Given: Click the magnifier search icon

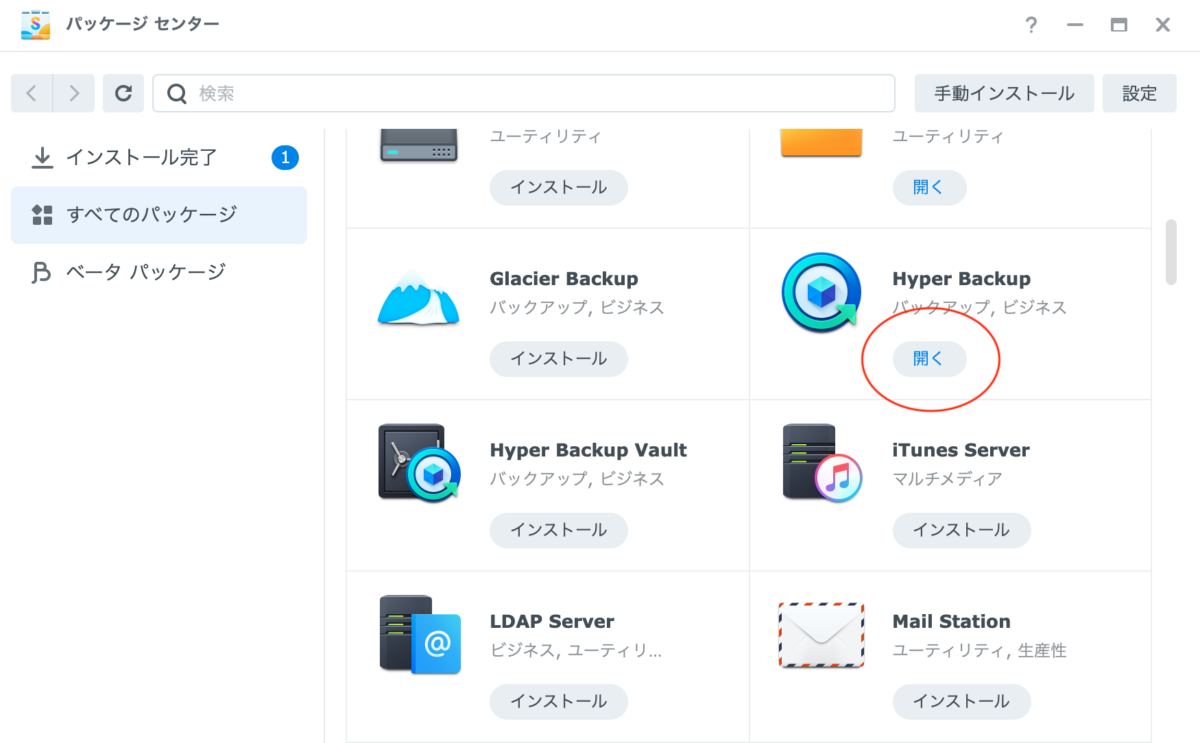Looking at the screenshot, I should click(x=177, y=93).
